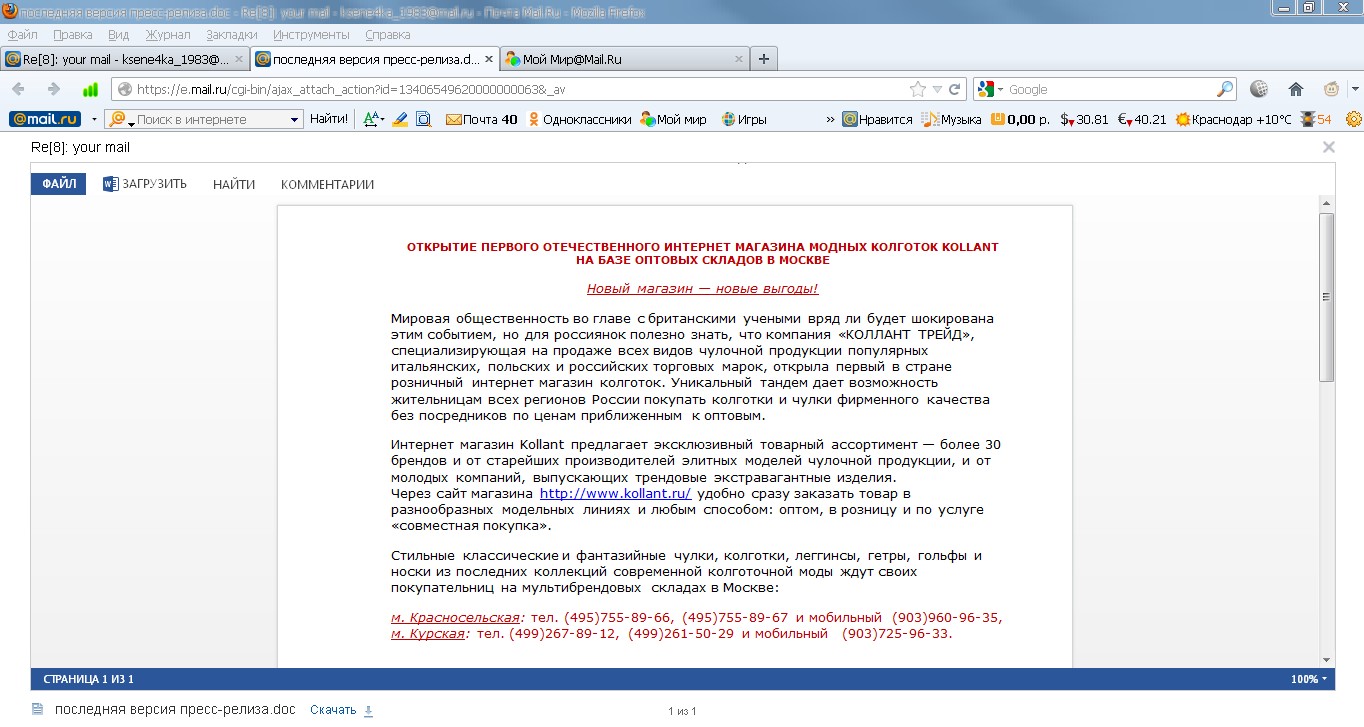Viewport: 1364px width, 727px height.
Task: Open Одноклассники from the toolbar
Action: pyautogui.click(x=579, y=119)
